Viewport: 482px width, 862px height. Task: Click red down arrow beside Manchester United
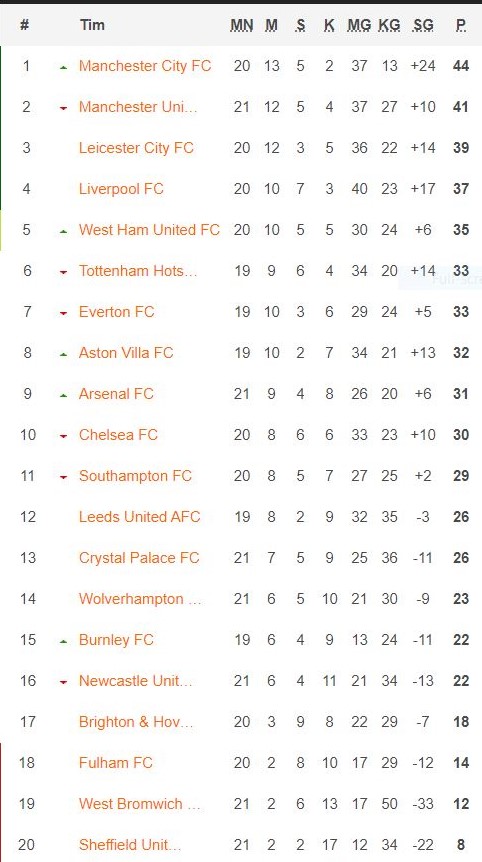[64, 108]
